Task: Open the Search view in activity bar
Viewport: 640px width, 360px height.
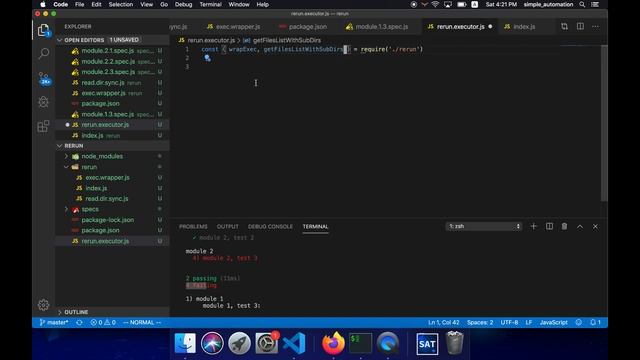Action: 43,53
